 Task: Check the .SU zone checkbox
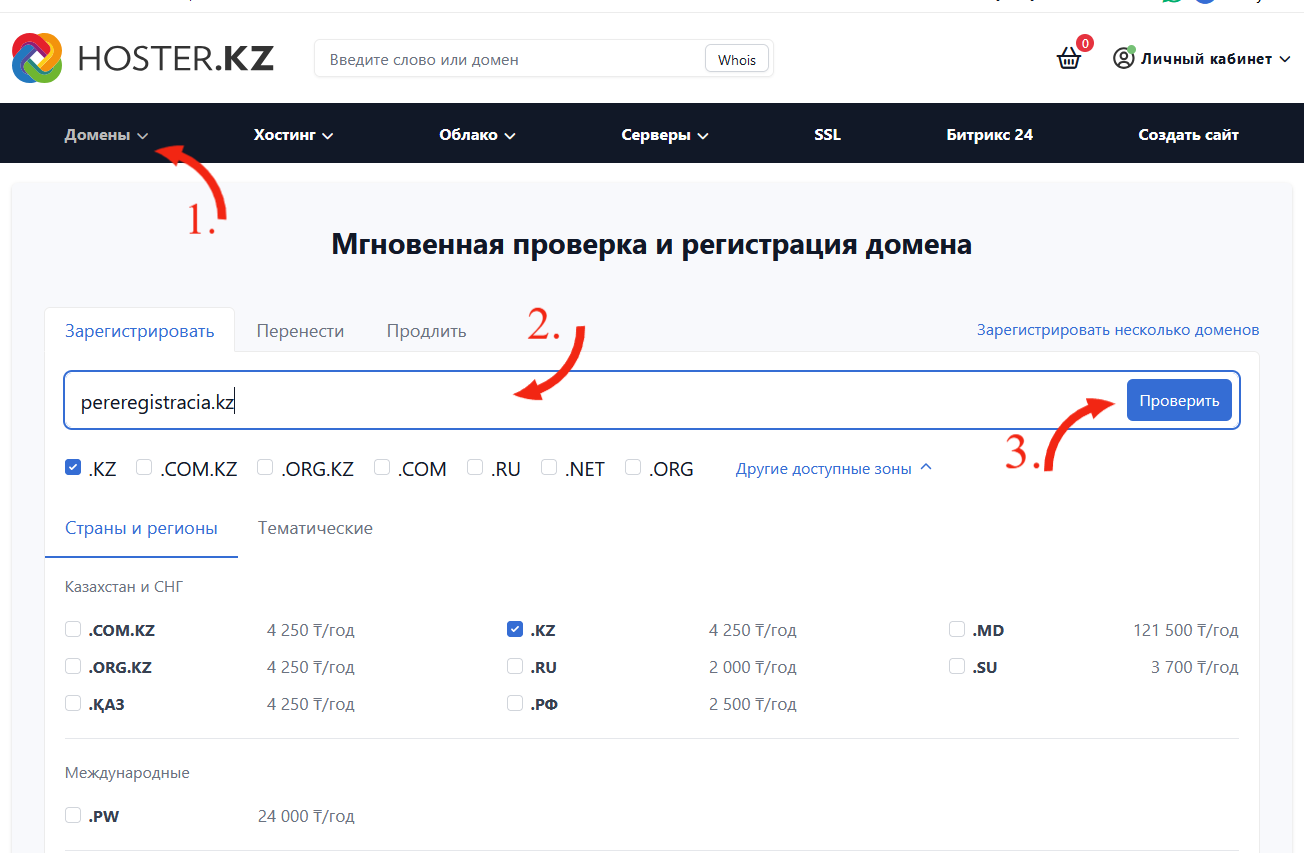[x=957, y=666]
